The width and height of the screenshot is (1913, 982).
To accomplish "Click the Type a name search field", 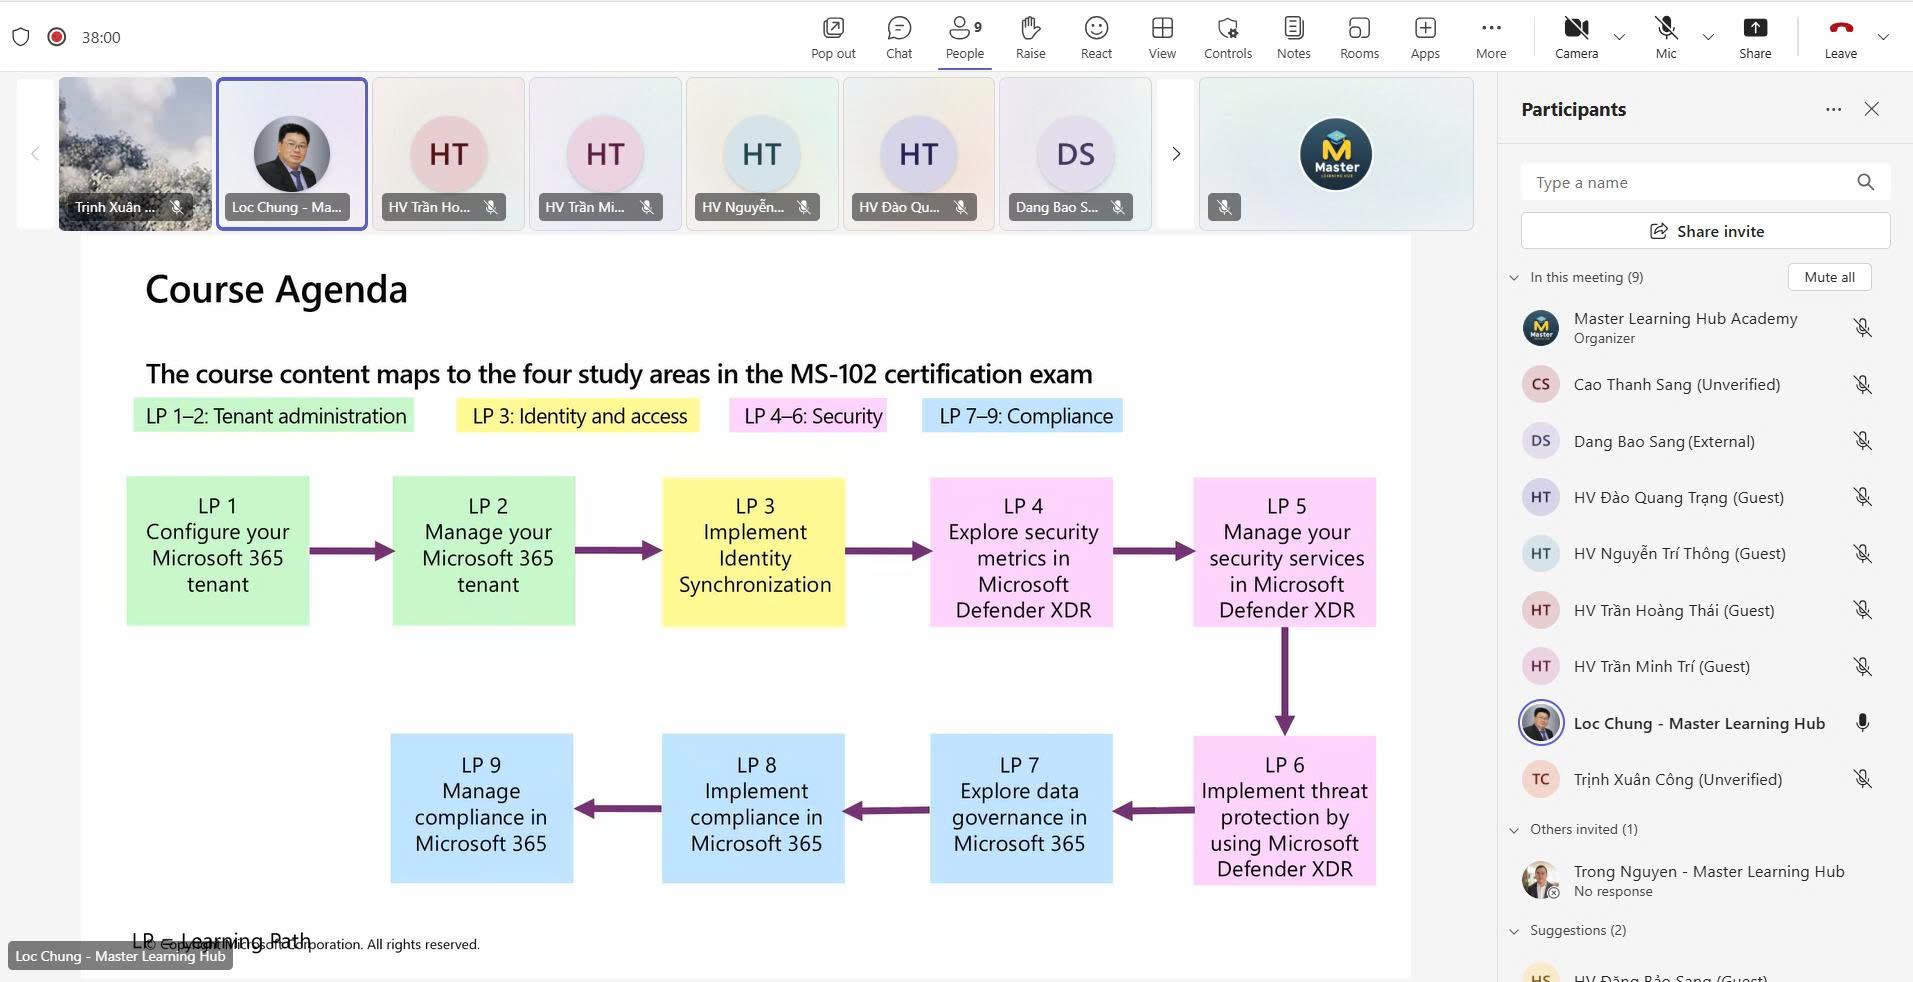I will pos(1690,182).
